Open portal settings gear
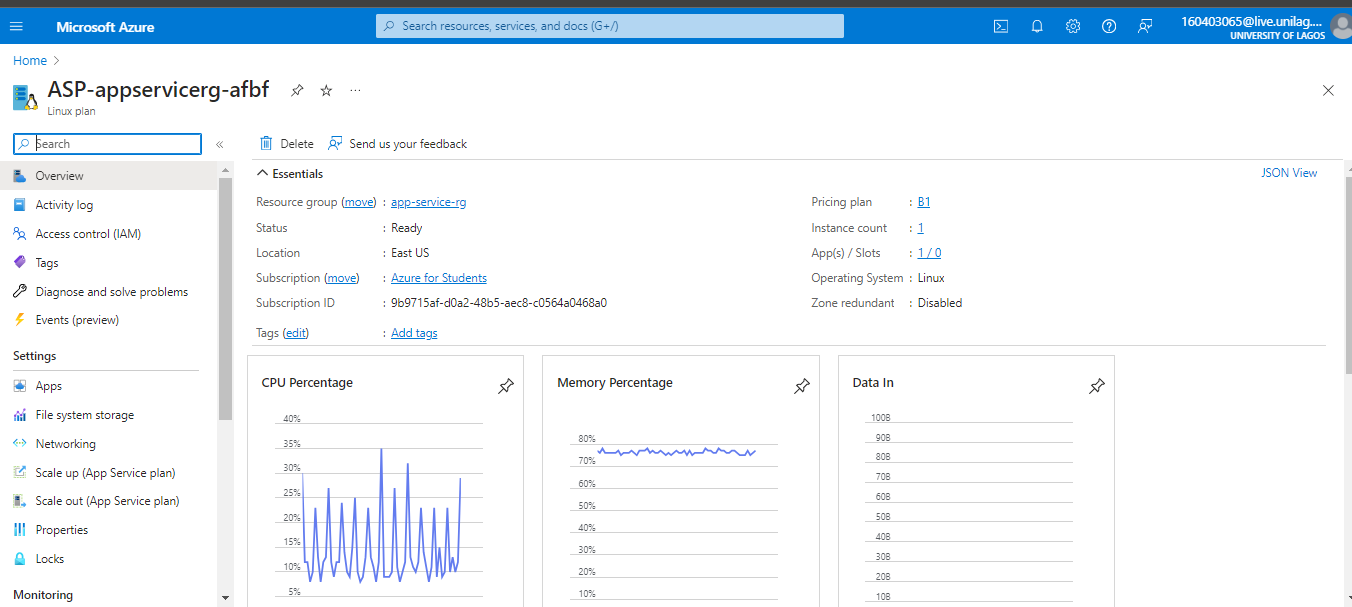 [x=1073, y=26]
